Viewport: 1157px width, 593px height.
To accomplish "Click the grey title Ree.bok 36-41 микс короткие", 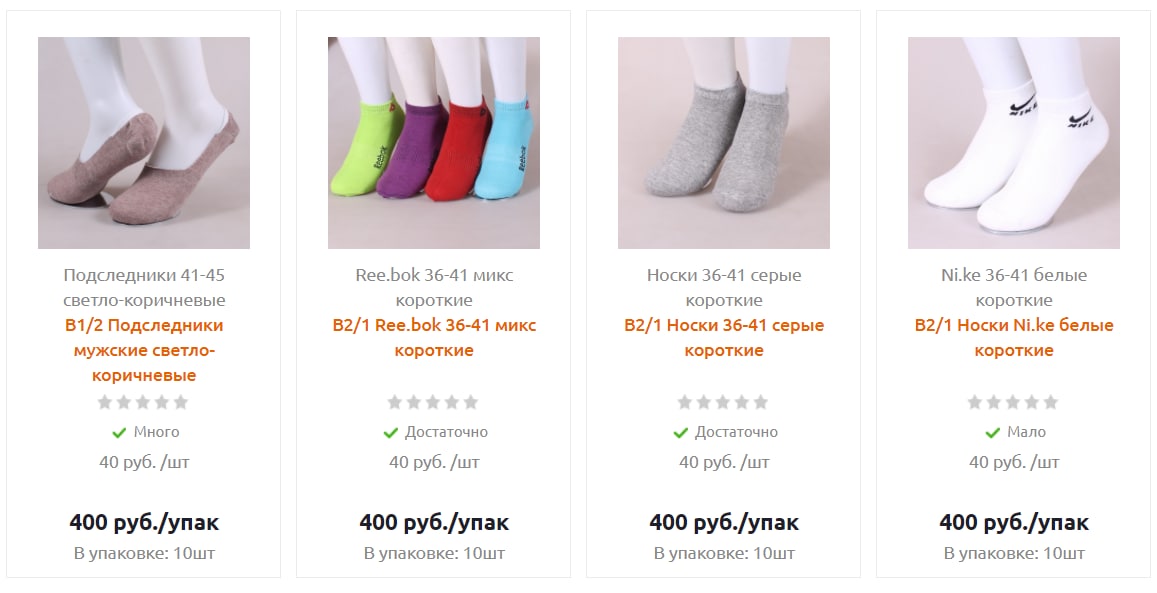I will [x=434, y=288].
